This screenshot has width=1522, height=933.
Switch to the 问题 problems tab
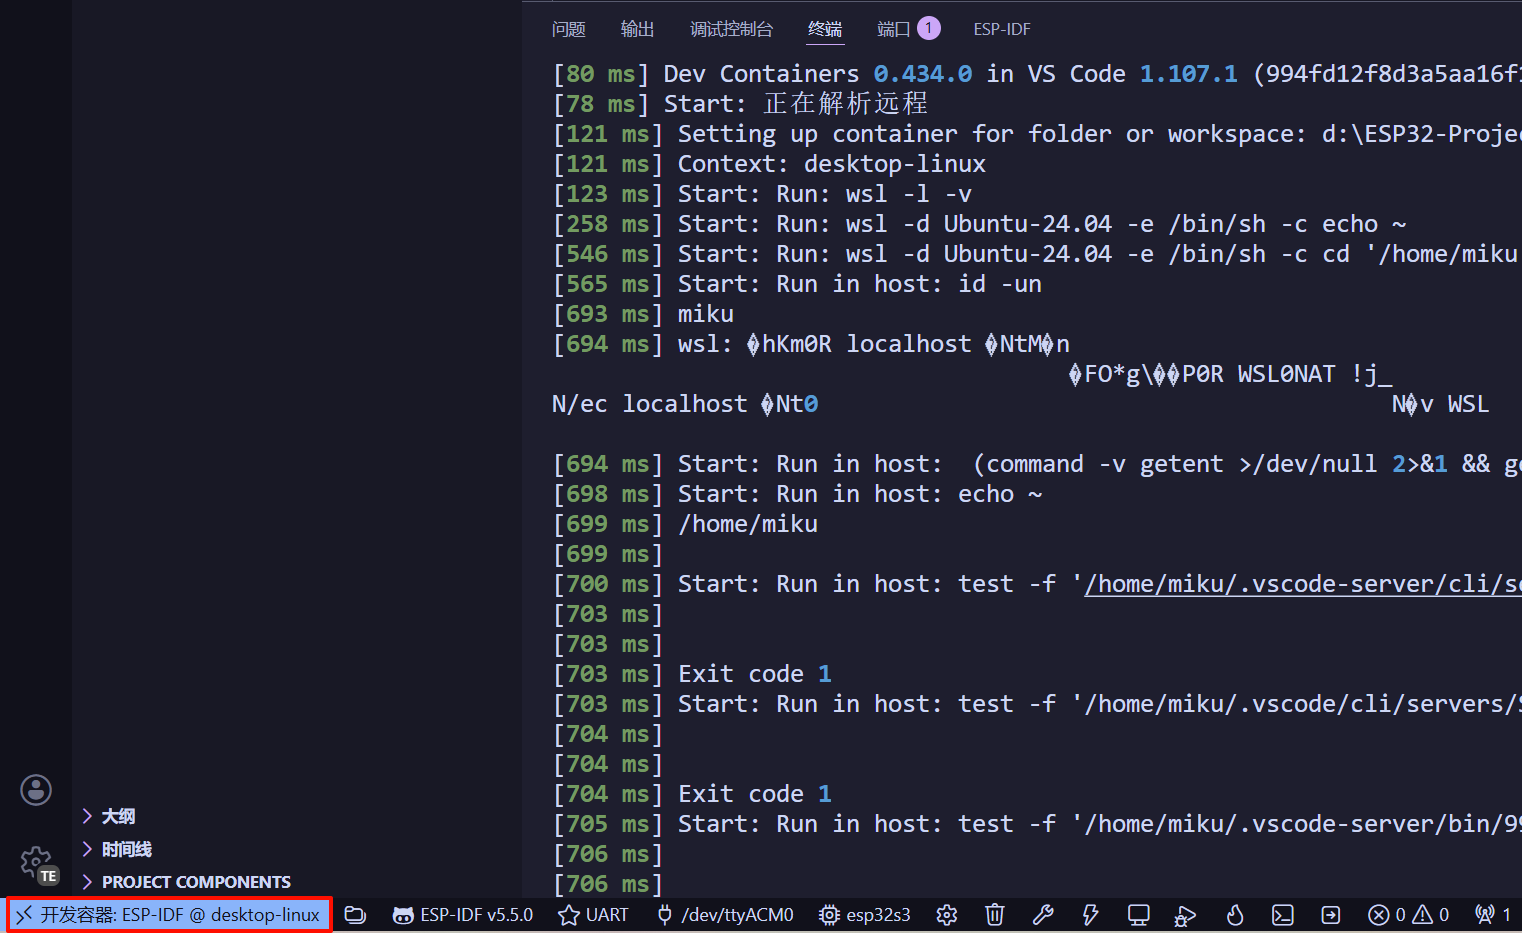[x=569, y=29]
